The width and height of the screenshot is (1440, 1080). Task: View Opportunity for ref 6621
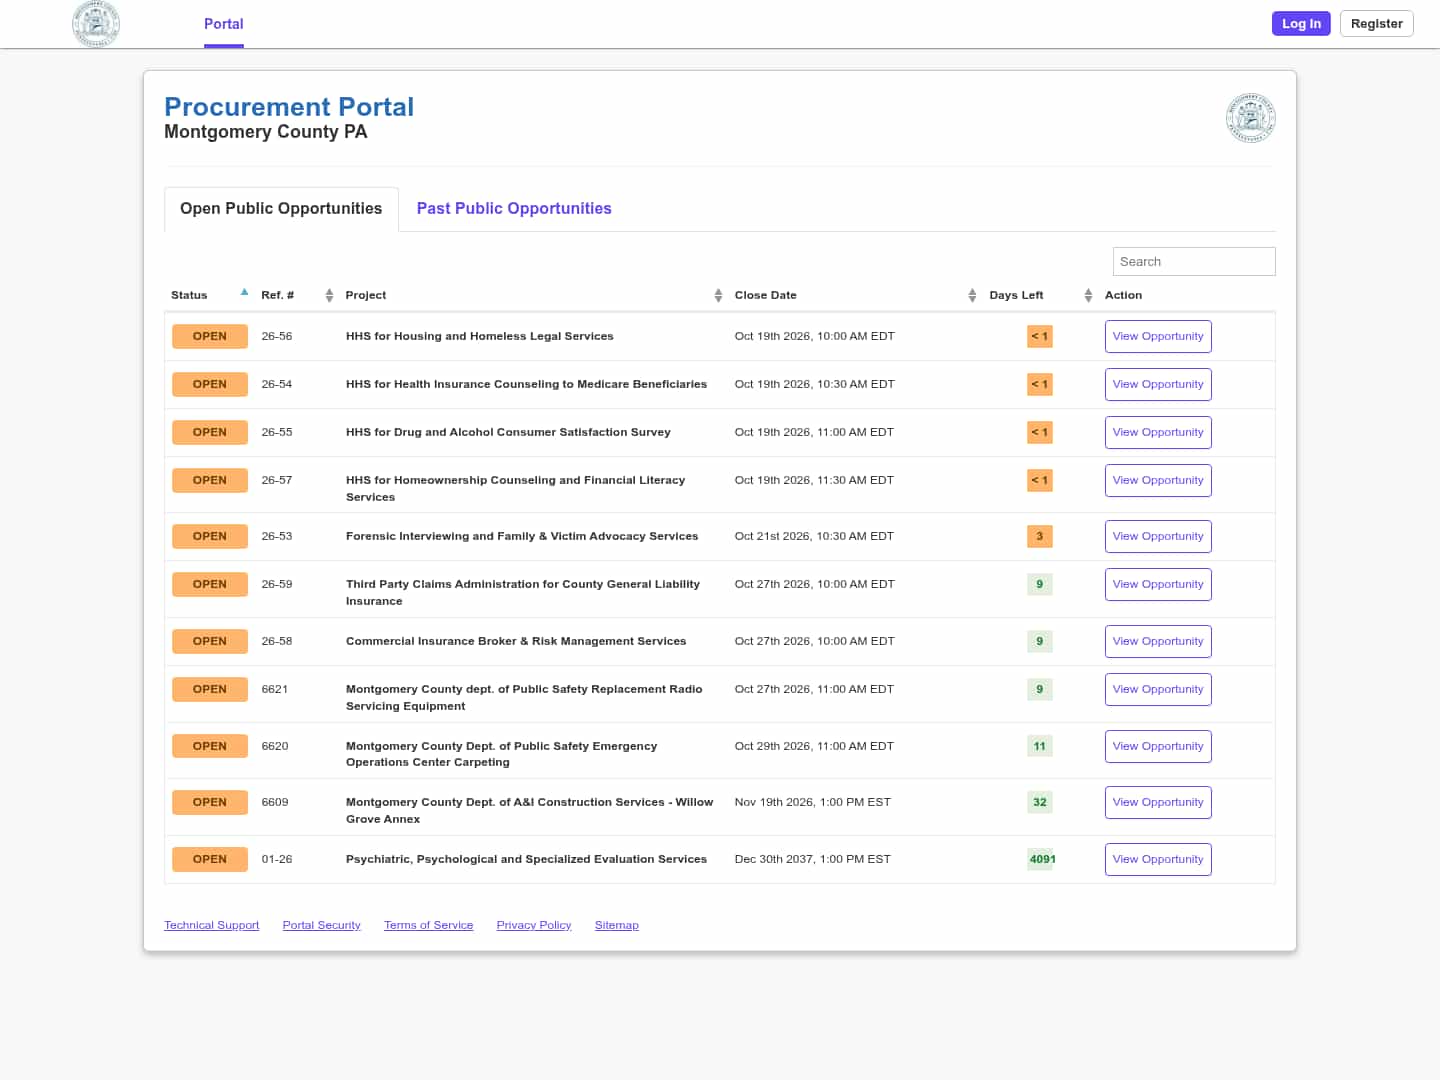[x=1158, y=690]
